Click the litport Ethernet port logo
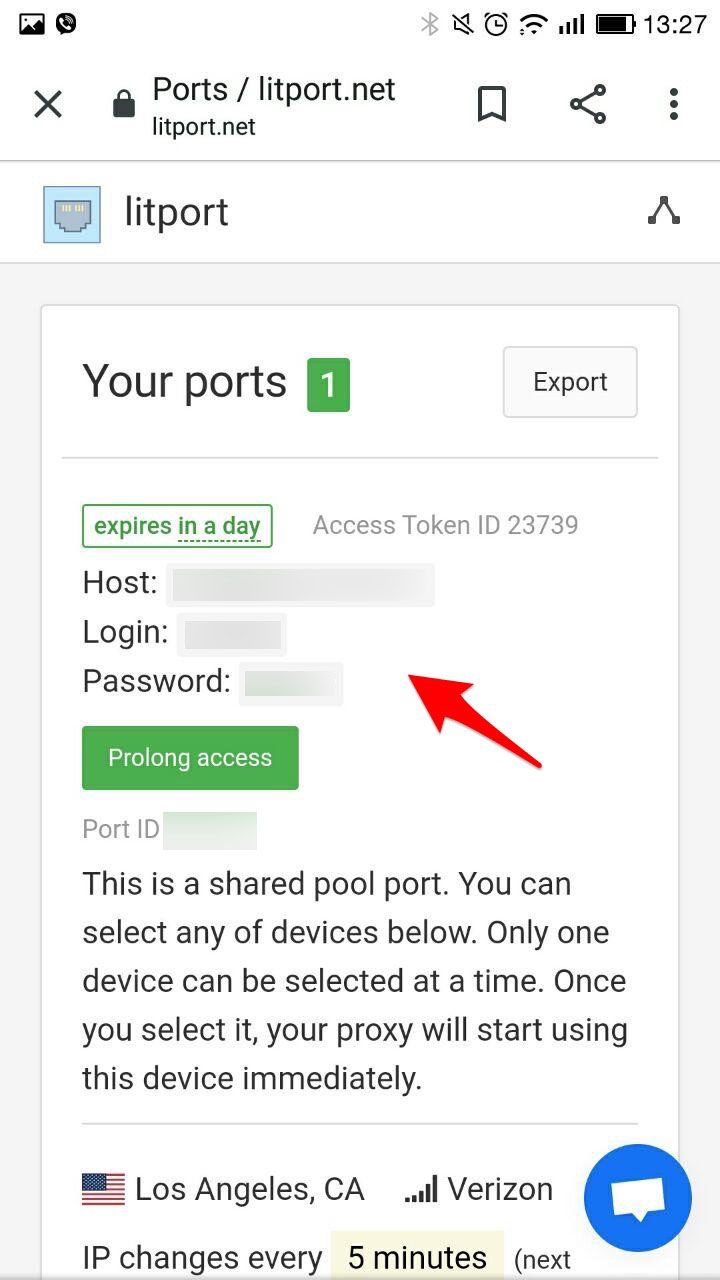The image size is (720, 1280). pos(72,214)
